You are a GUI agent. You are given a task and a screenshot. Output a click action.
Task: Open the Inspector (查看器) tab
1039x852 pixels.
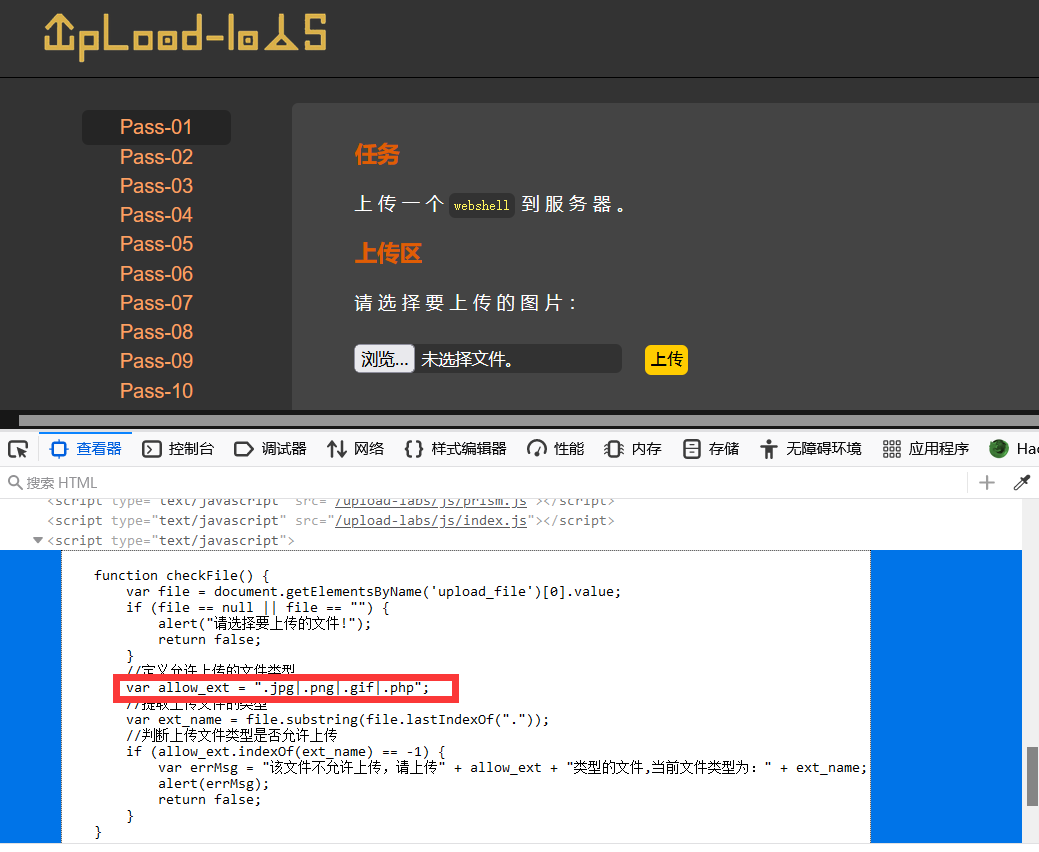click(x=86, y=449)
